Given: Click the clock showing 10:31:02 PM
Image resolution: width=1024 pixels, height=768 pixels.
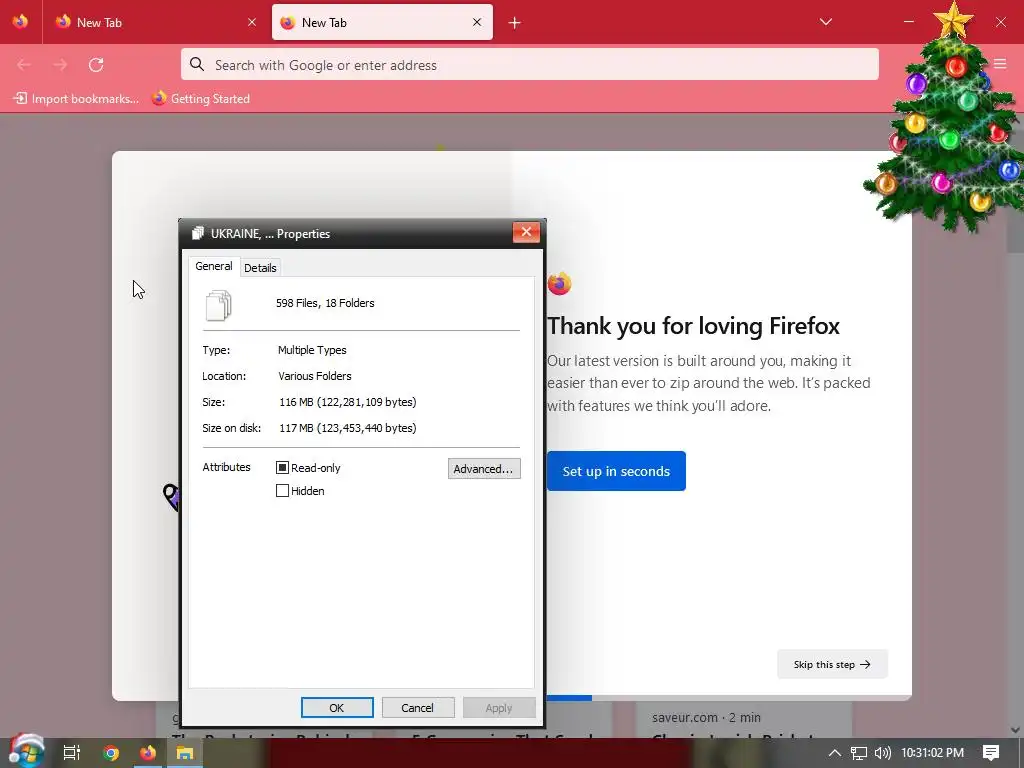Looking at the screenshot, I should tap(933, 753).
